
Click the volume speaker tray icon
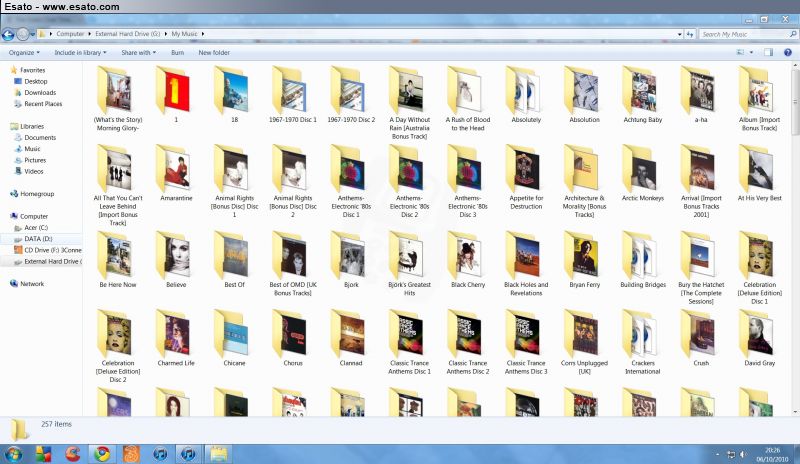click(743, 454)
